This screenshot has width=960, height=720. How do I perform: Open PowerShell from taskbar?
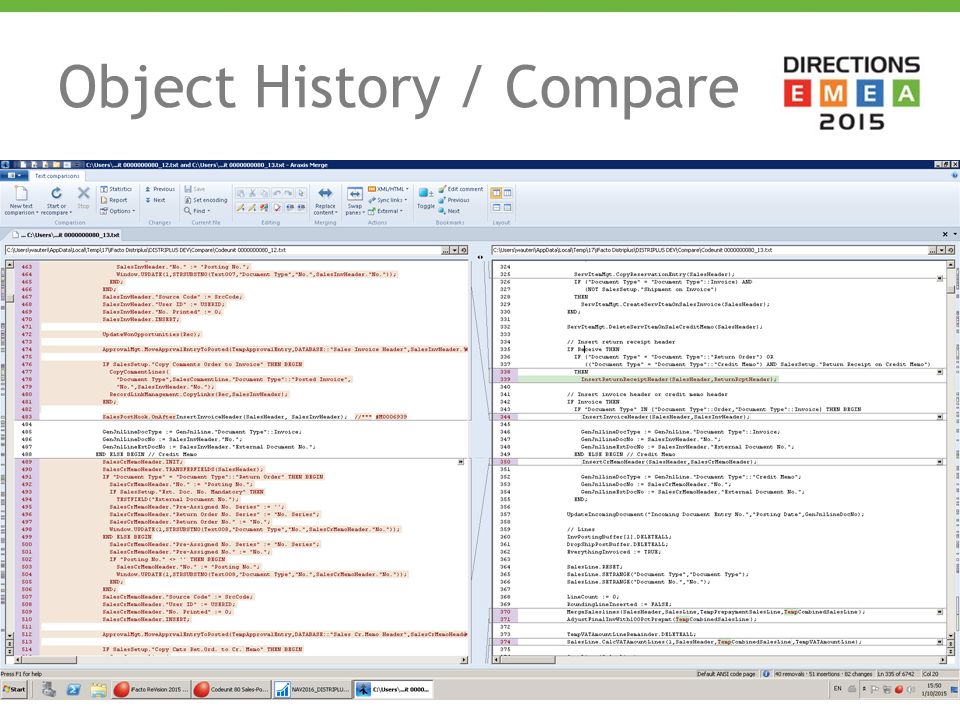(73, 690)
